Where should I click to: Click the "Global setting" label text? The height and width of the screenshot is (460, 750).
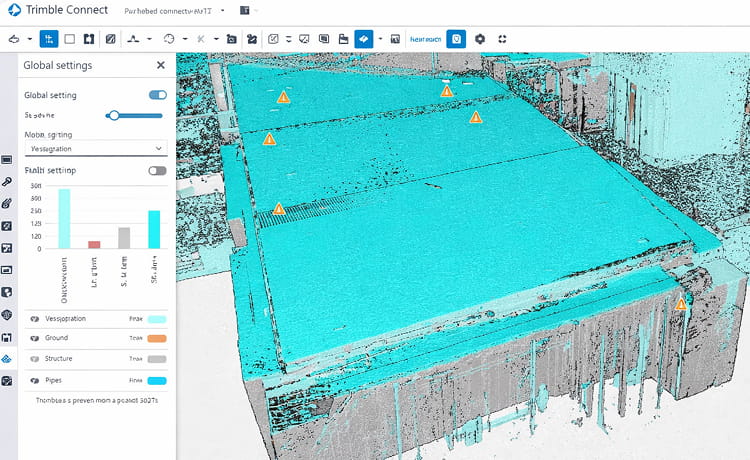50,95
